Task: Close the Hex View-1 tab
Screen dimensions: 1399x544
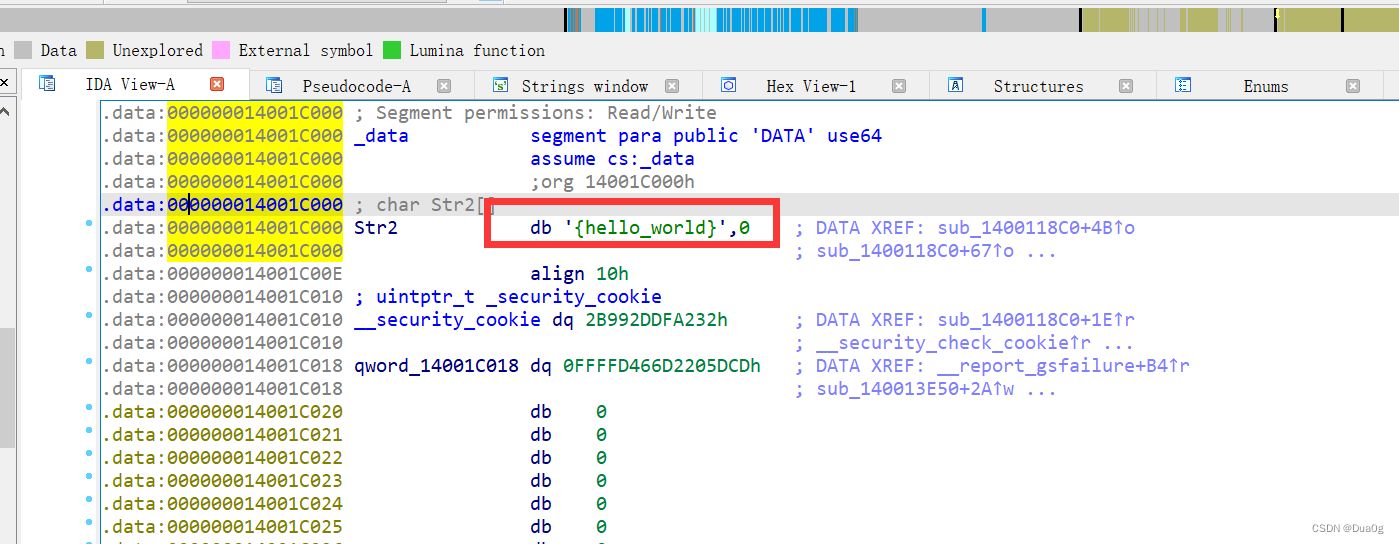Action: (899, 86)
